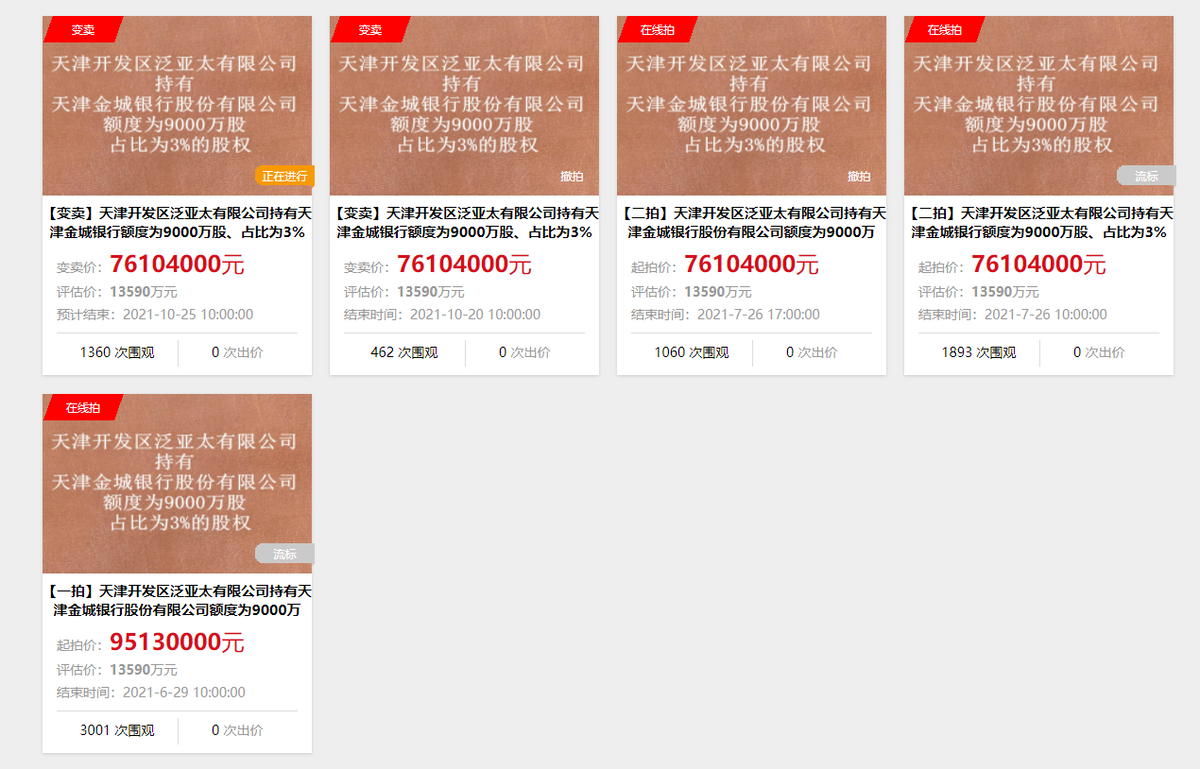Open the 【二拍】 title of the listing with 1060 views
This screenshot has width=1200, height=769.
click(x=752, y=222)
